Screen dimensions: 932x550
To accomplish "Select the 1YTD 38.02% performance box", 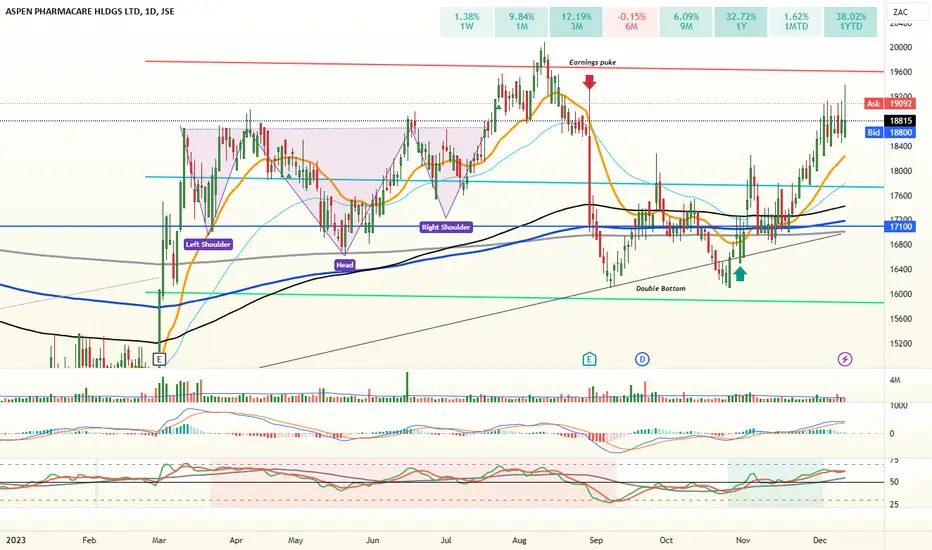I will [x=851, y=22].
